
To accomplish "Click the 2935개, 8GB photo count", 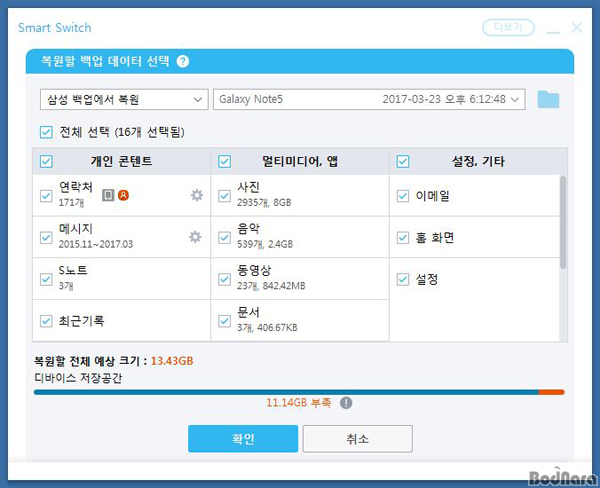I will click(264, 202).
